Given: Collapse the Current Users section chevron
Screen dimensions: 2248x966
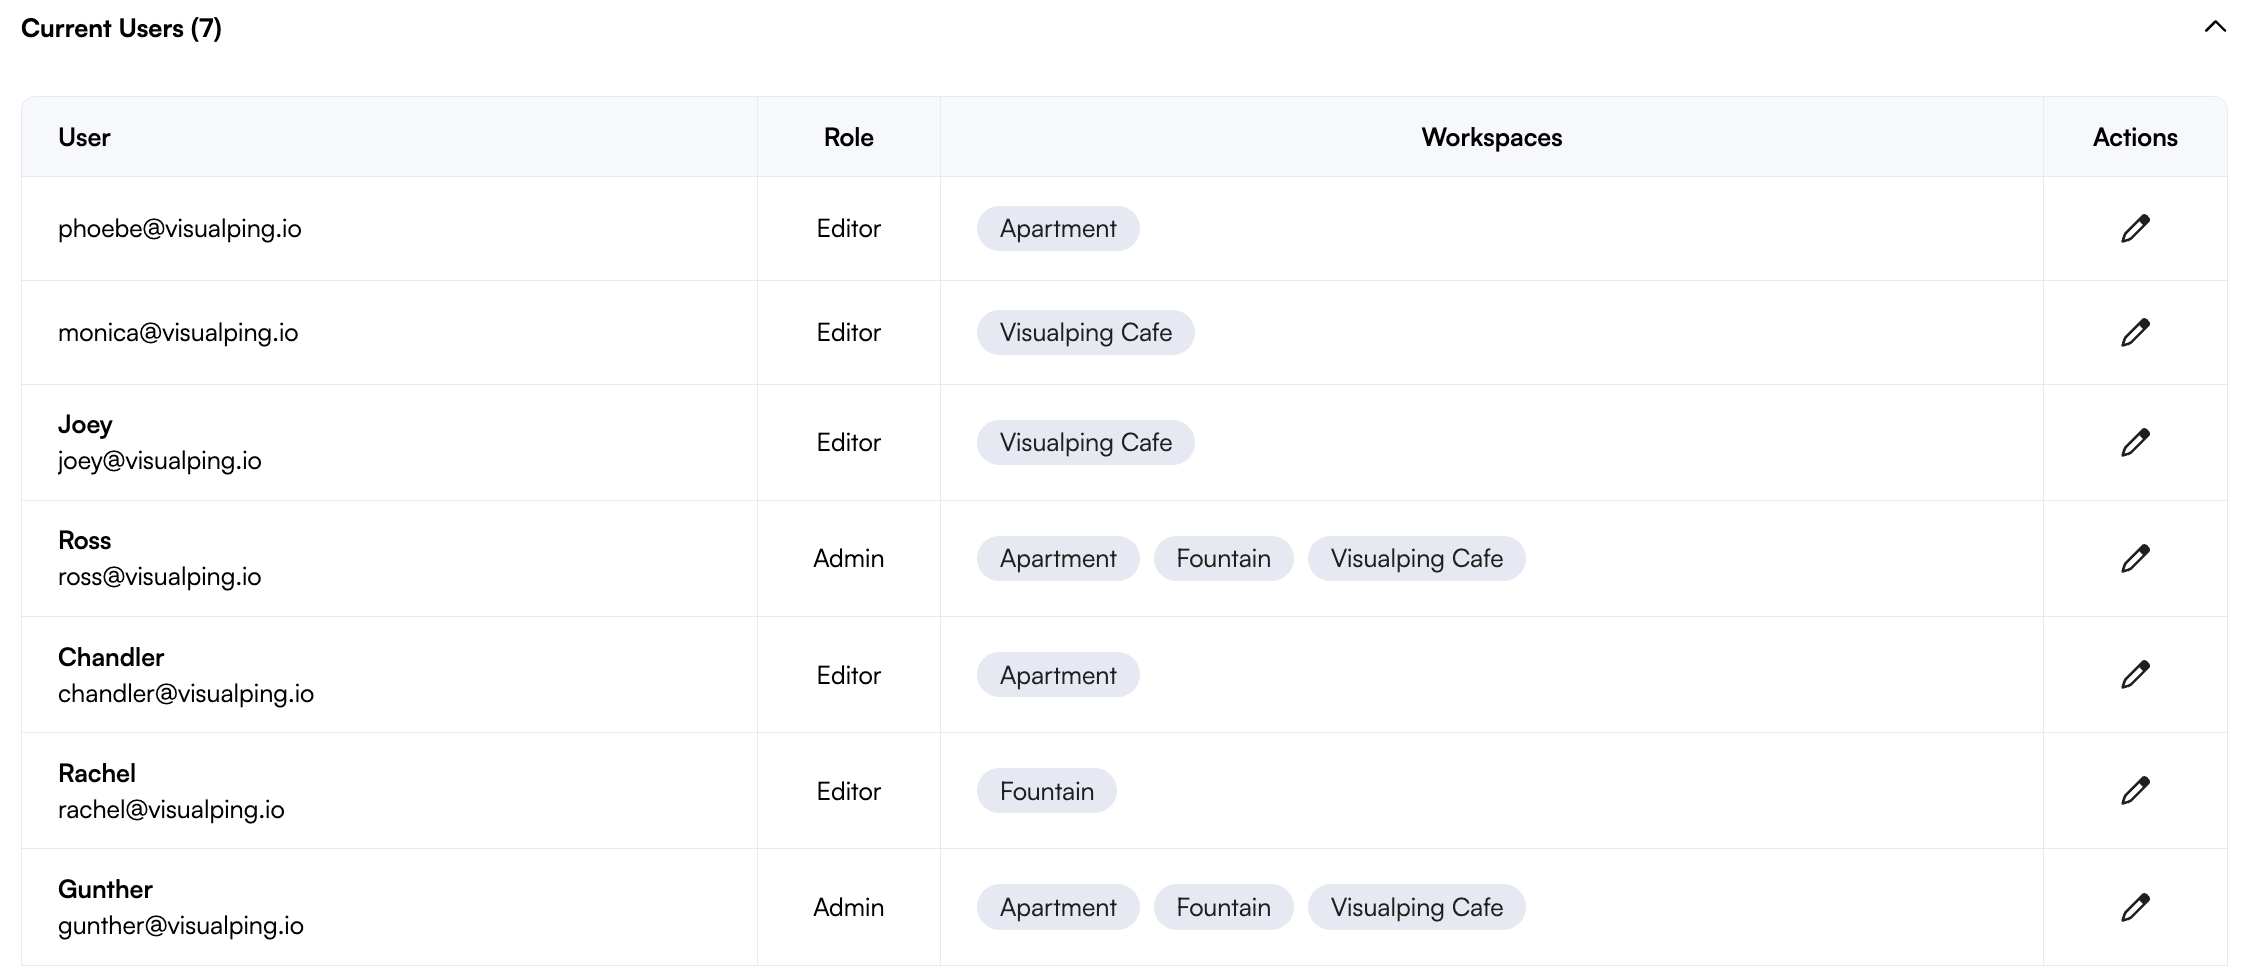Looking at the screenshot, I should (x=2215, y=27).
